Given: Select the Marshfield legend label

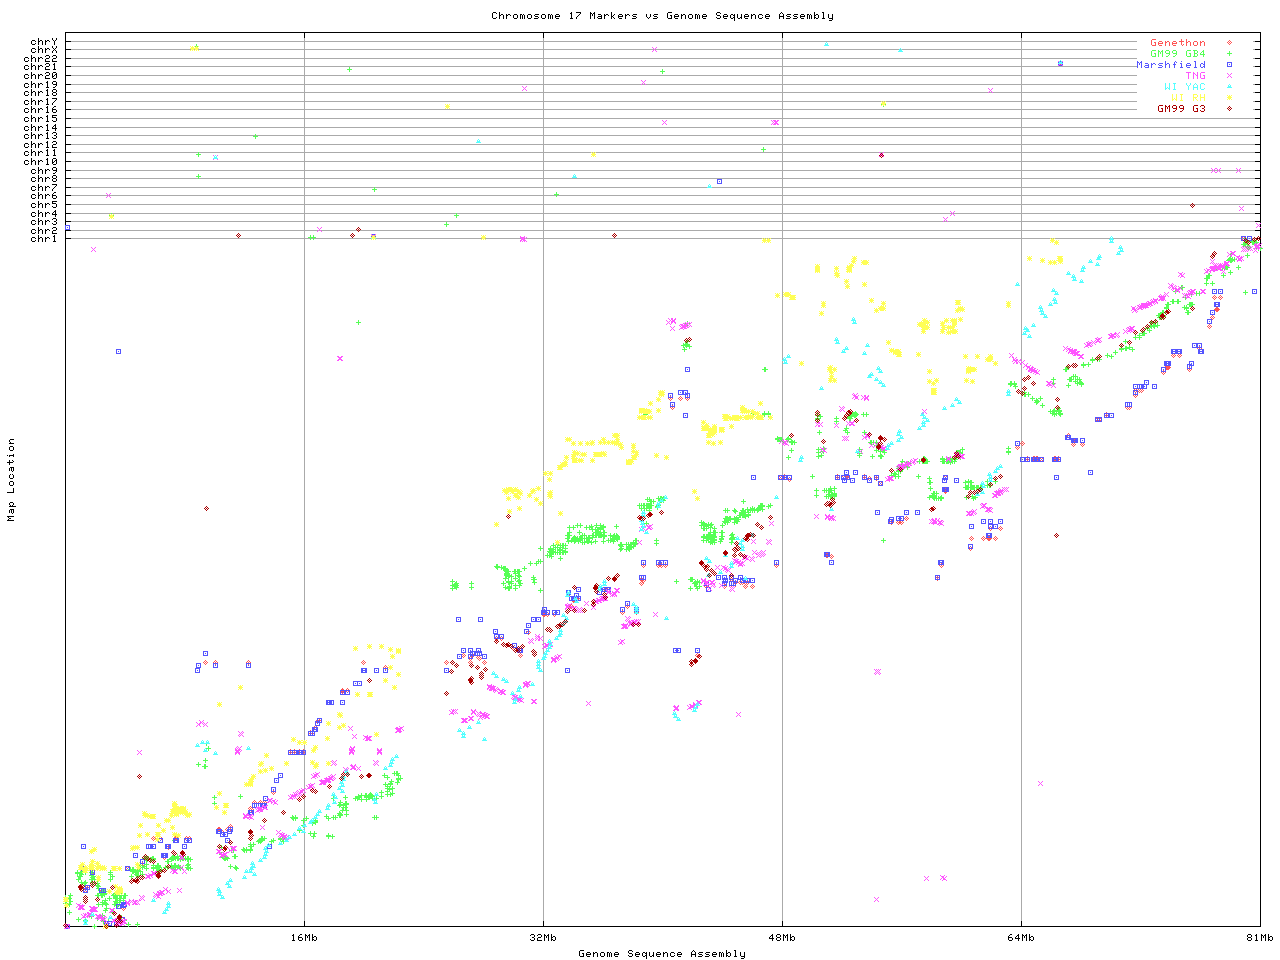Looking at the screenshot, I should [x=1170, y=65].
